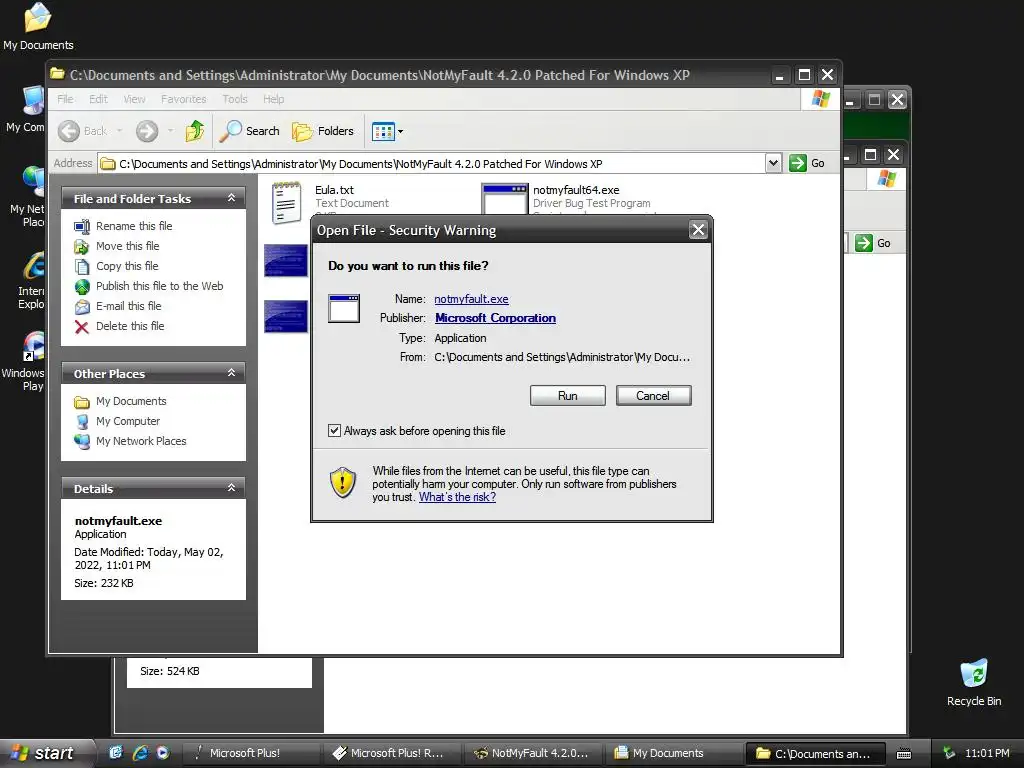Open the Forward history dropdown arrow

point(170,131)
